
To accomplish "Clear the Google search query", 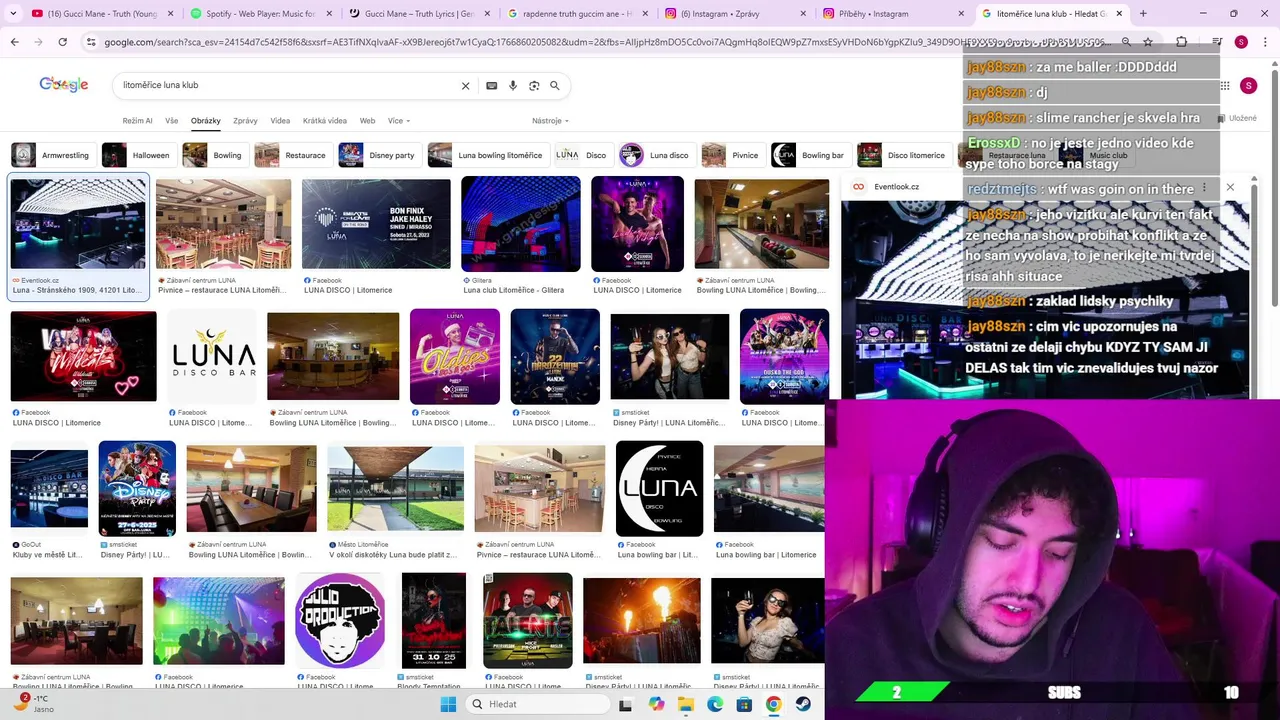I will (465, 86).
